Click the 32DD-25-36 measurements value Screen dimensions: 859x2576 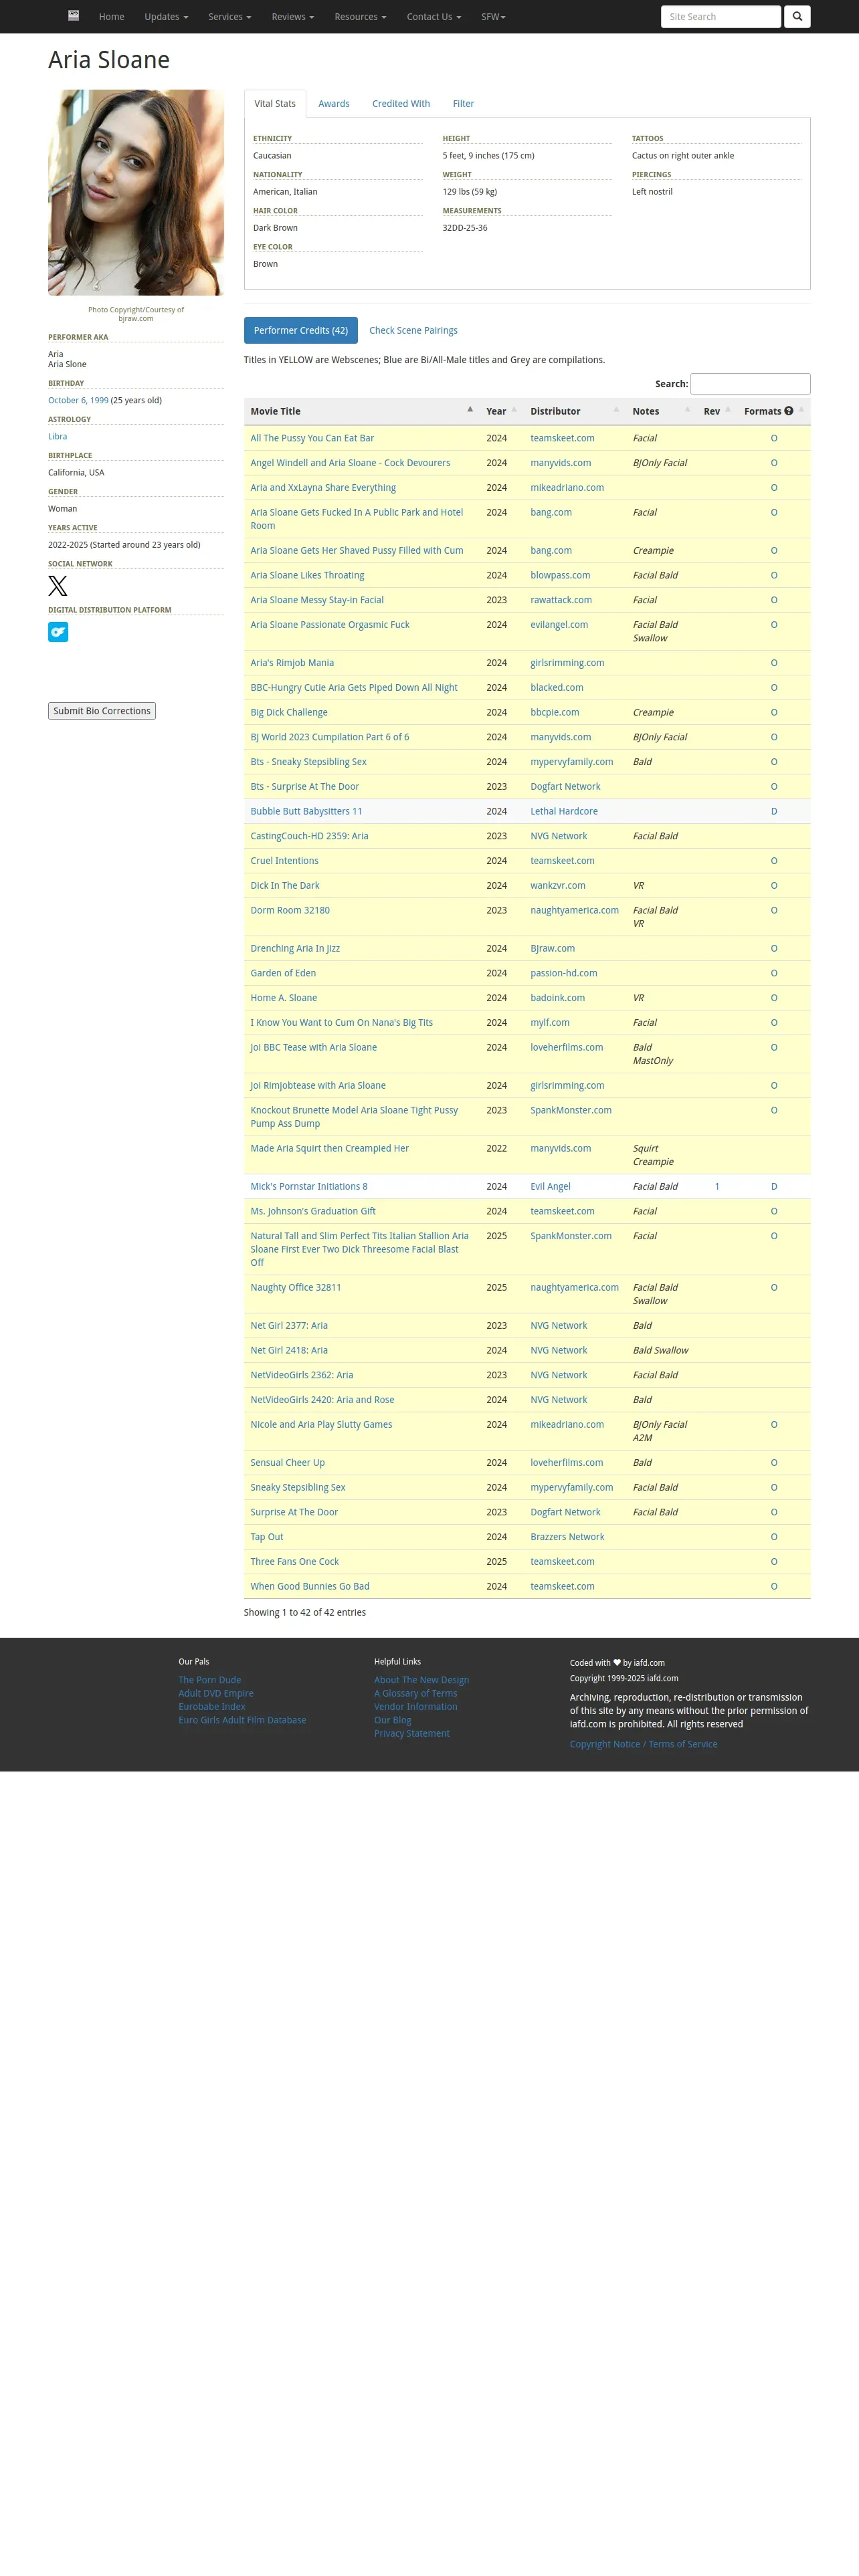[x=465, y=228]
